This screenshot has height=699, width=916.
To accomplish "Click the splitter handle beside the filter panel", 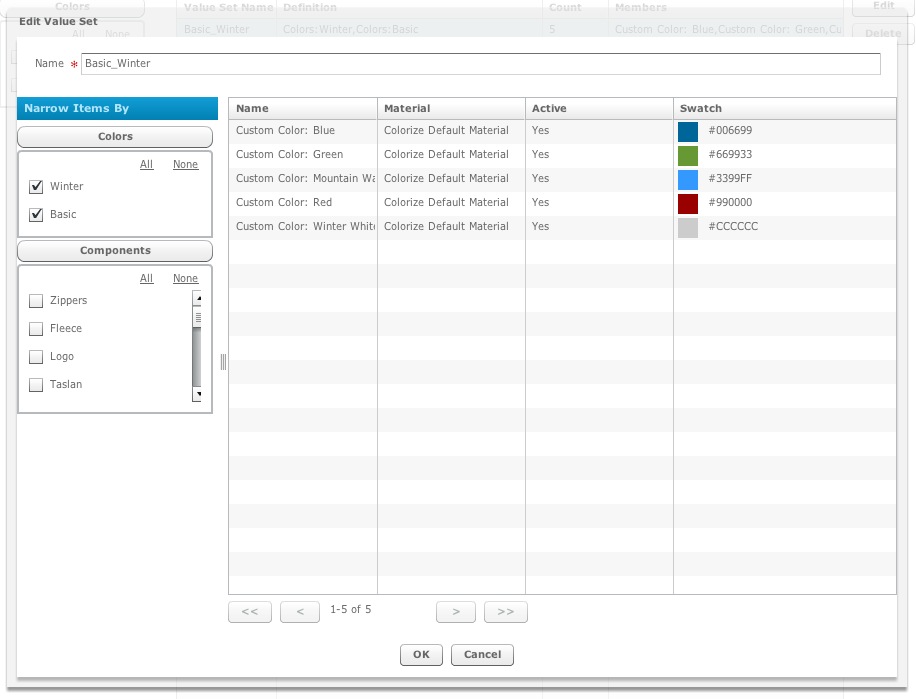I will [222, 363].
